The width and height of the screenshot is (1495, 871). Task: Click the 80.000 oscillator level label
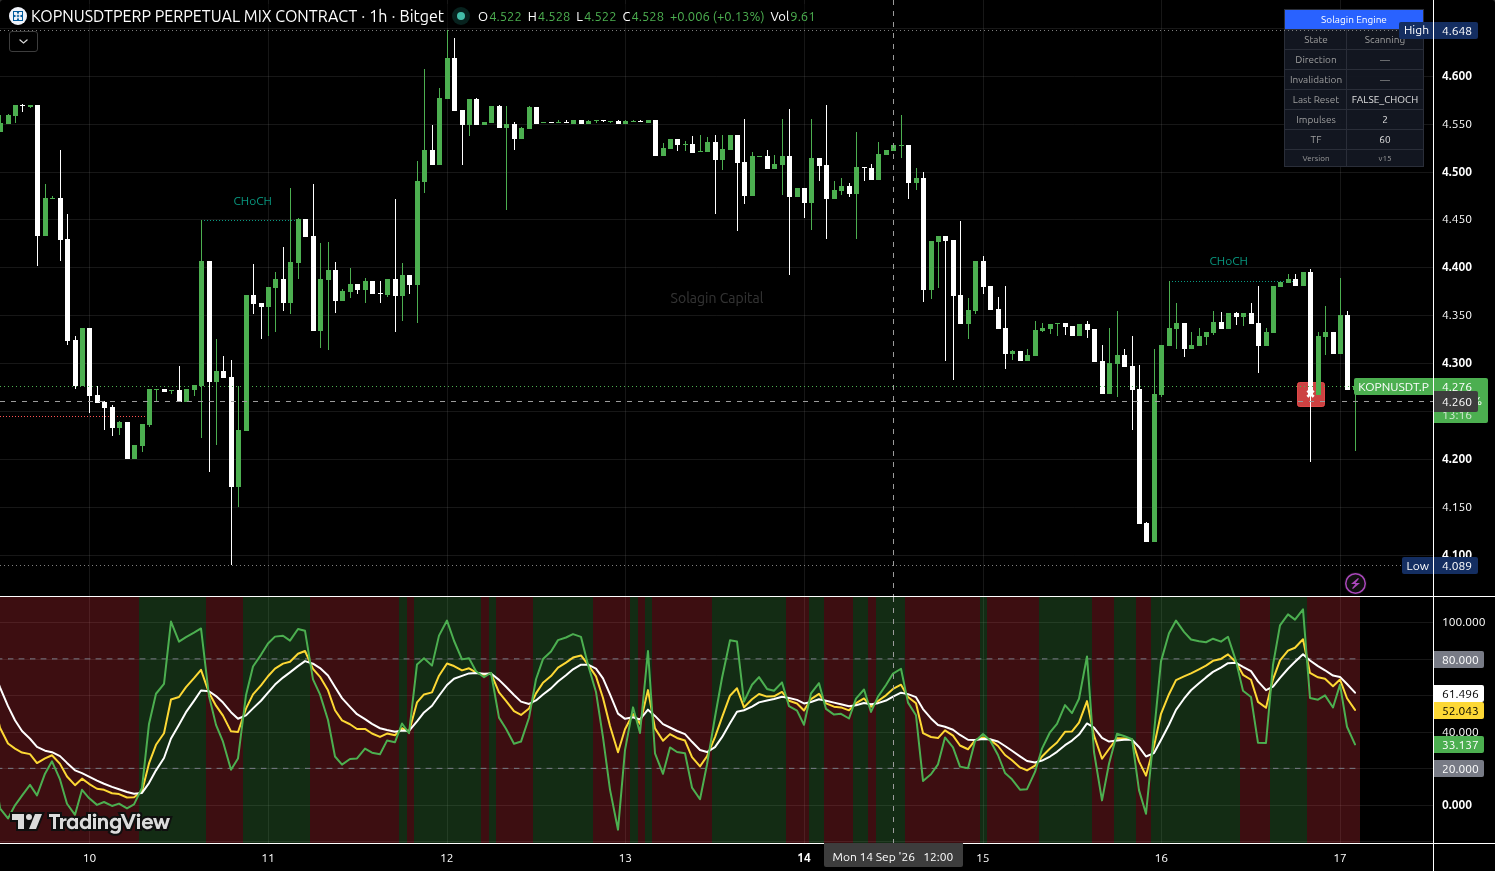tap(1459, 660)
